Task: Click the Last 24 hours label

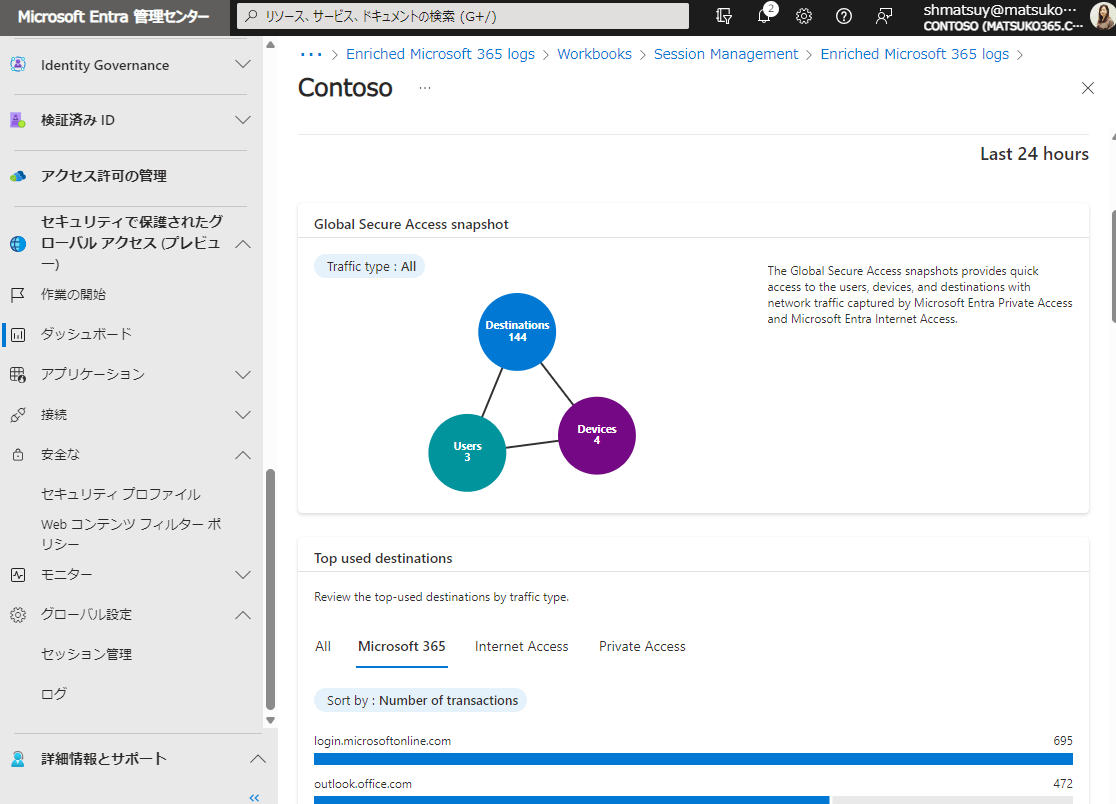Action: (x=1034, y=154)
